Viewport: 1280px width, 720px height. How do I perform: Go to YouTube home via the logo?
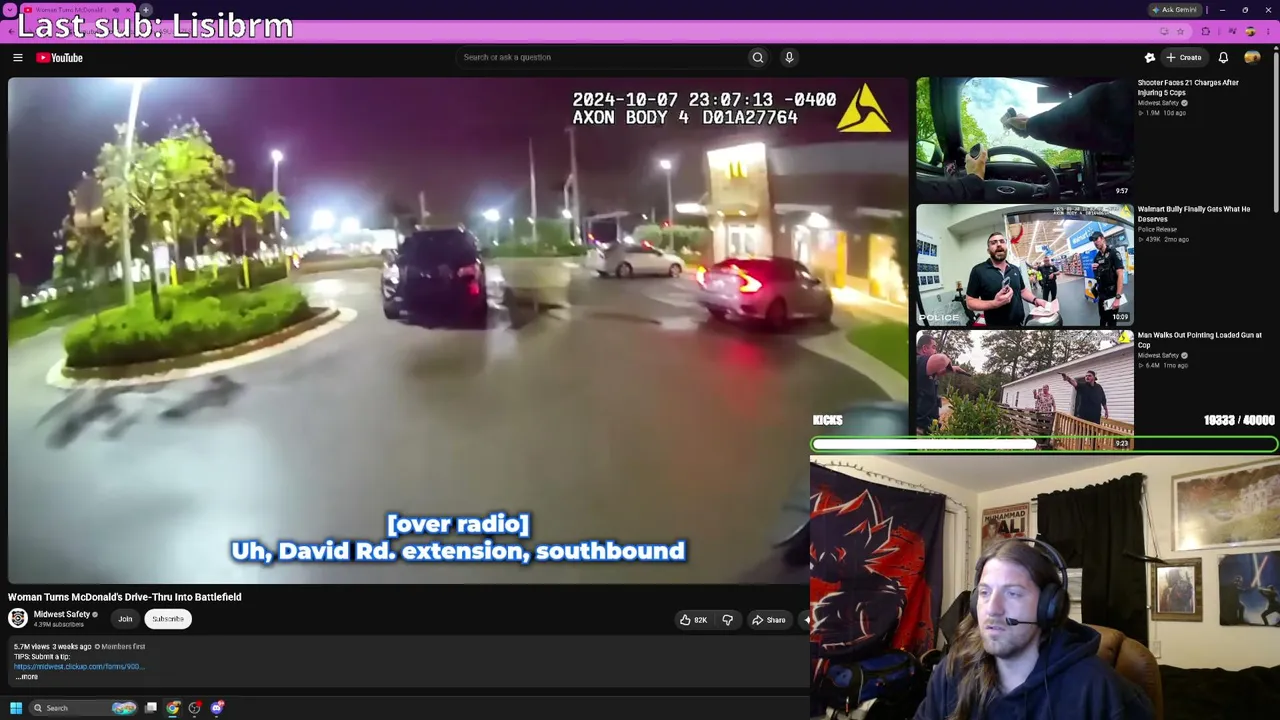coord(60,58)
